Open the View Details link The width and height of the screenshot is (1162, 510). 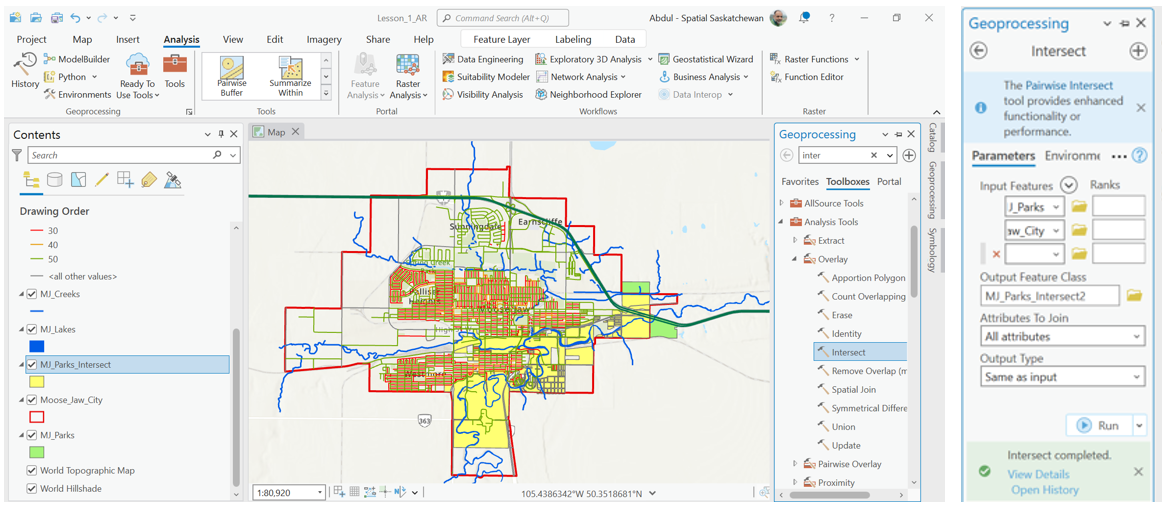click(1038, 474)
